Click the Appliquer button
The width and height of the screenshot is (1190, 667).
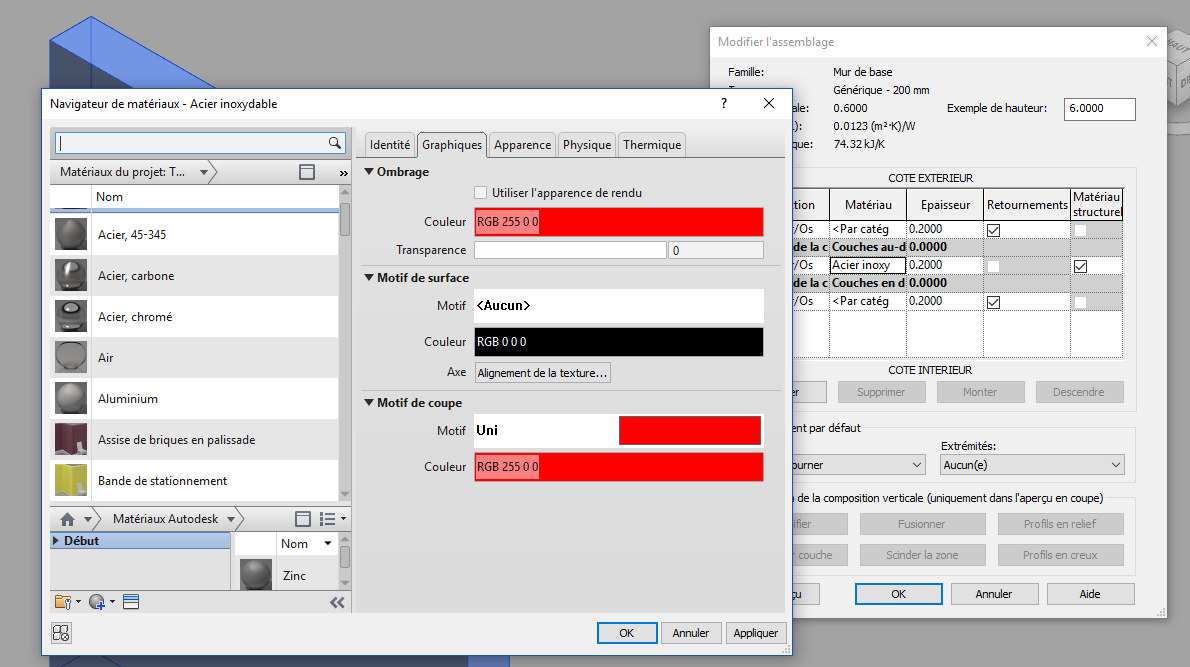(x=756, y=633)
